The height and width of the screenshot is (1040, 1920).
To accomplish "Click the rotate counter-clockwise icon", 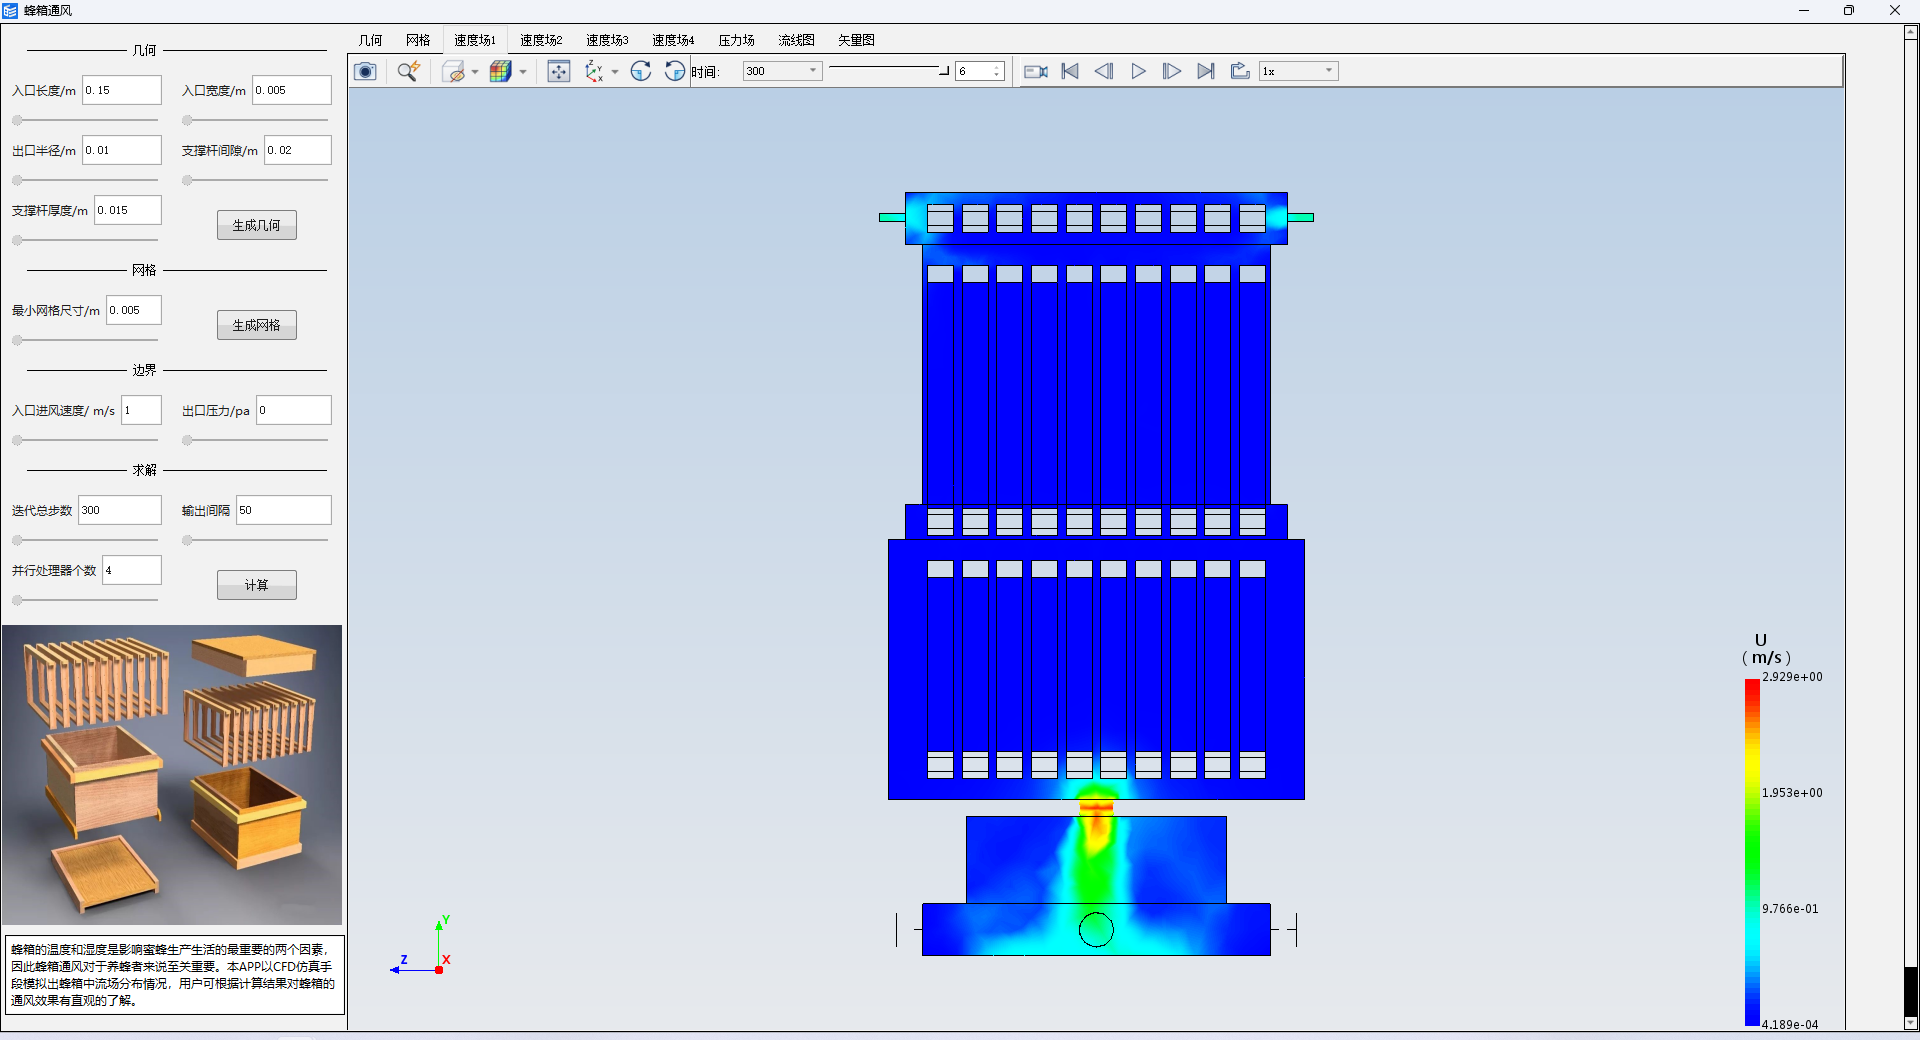I will pos(675,71).
